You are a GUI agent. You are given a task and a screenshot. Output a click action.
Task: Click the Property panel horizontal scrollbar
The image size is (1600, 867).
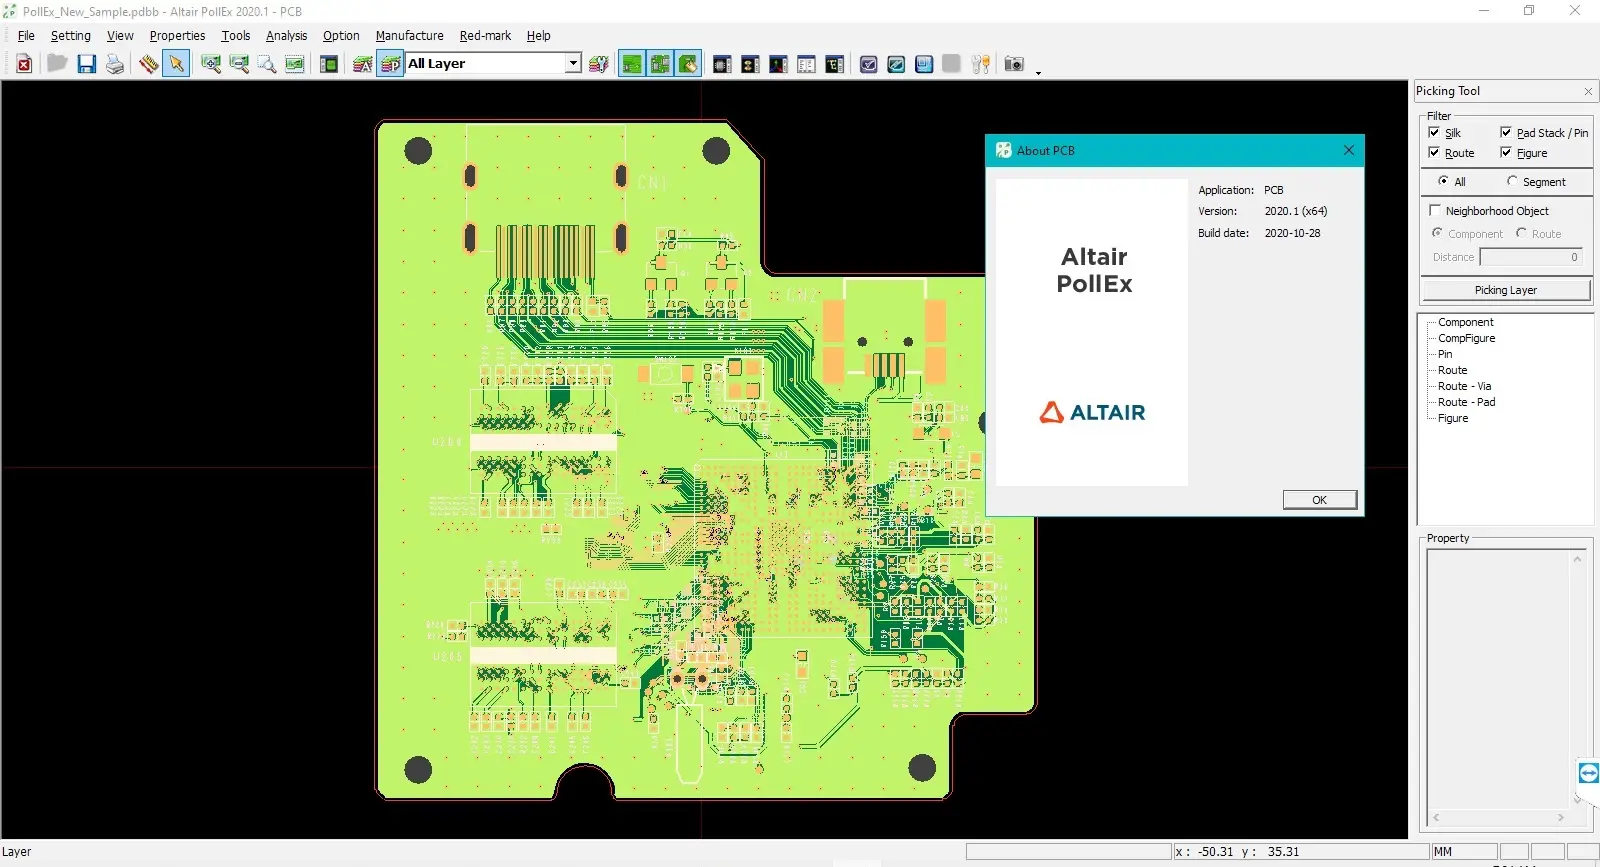[1498, 817]
